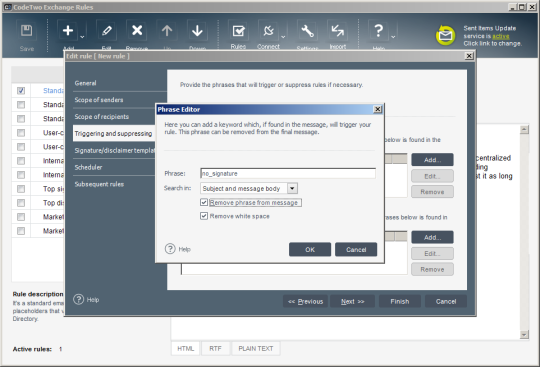Click the Next >> button

[352, 301]
